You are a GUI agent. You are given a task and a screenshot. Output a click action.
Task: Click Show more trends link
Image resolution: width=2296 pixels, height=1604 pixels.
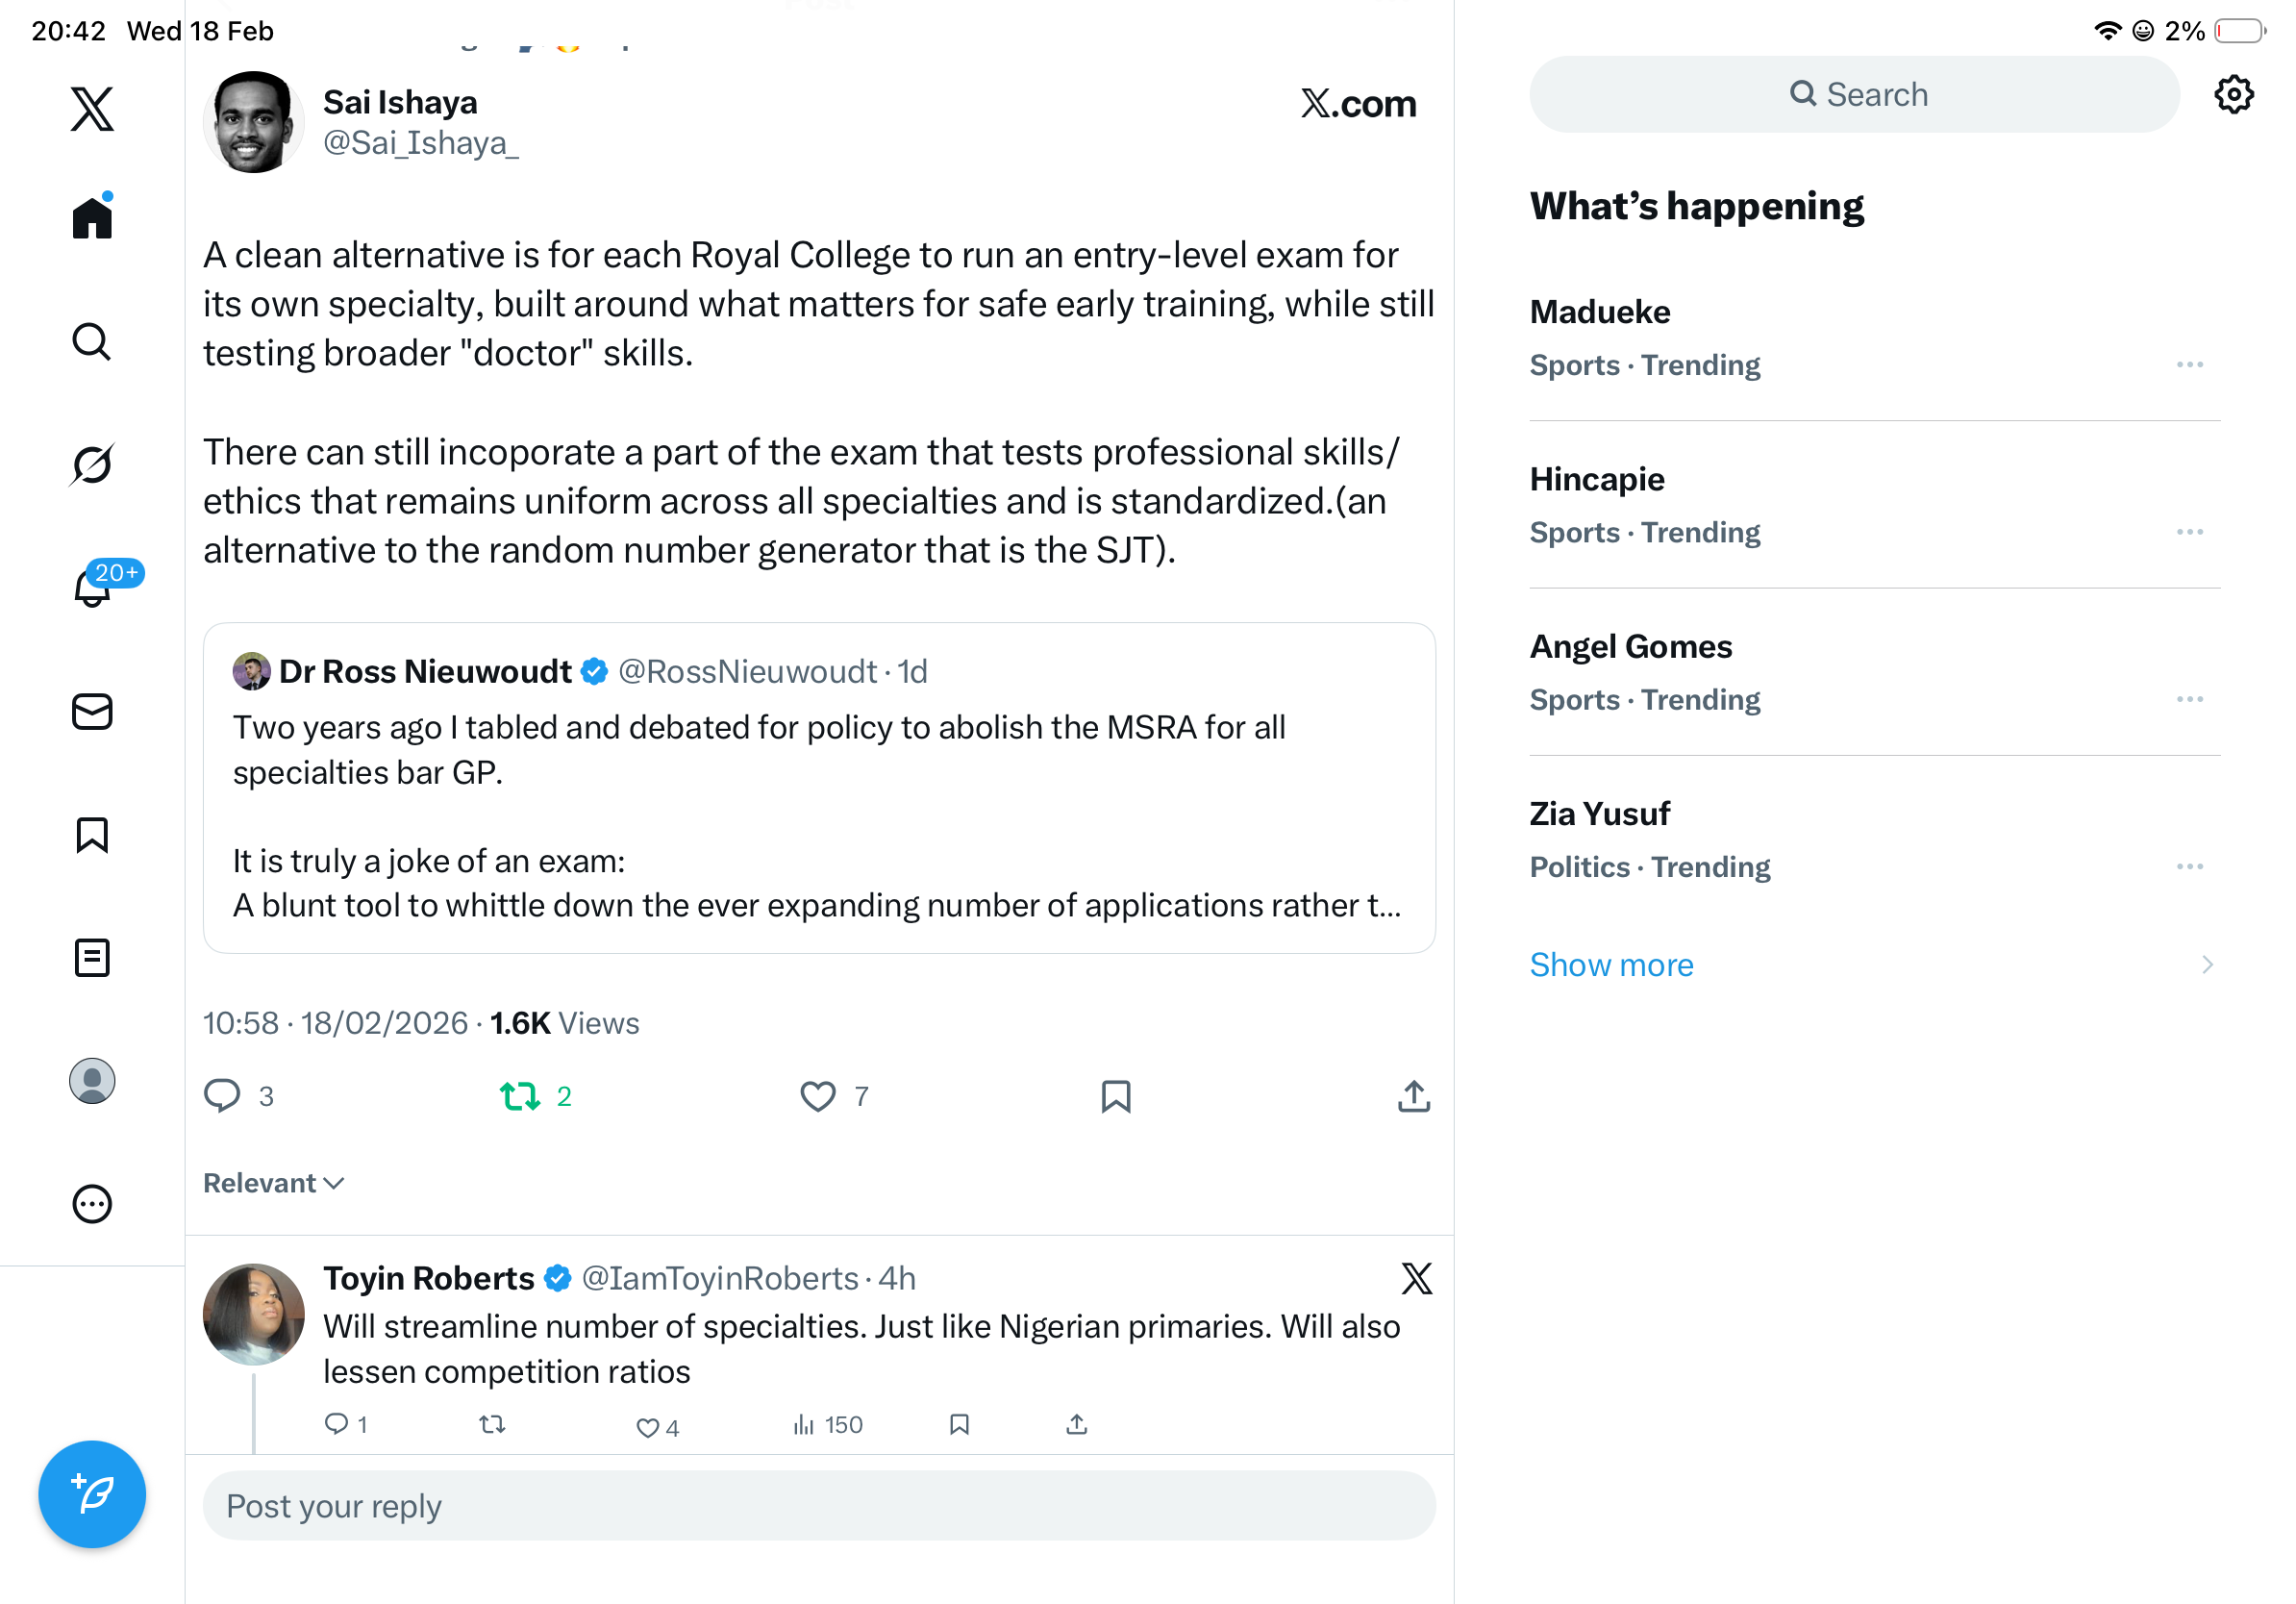[x=1611, y=965]
